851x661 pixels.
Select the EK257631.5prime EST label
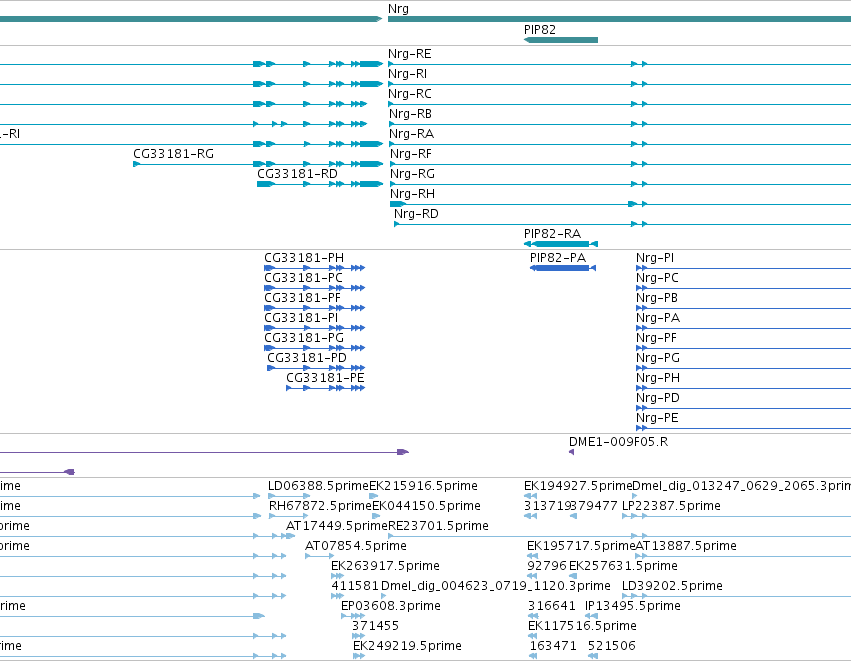623,567
